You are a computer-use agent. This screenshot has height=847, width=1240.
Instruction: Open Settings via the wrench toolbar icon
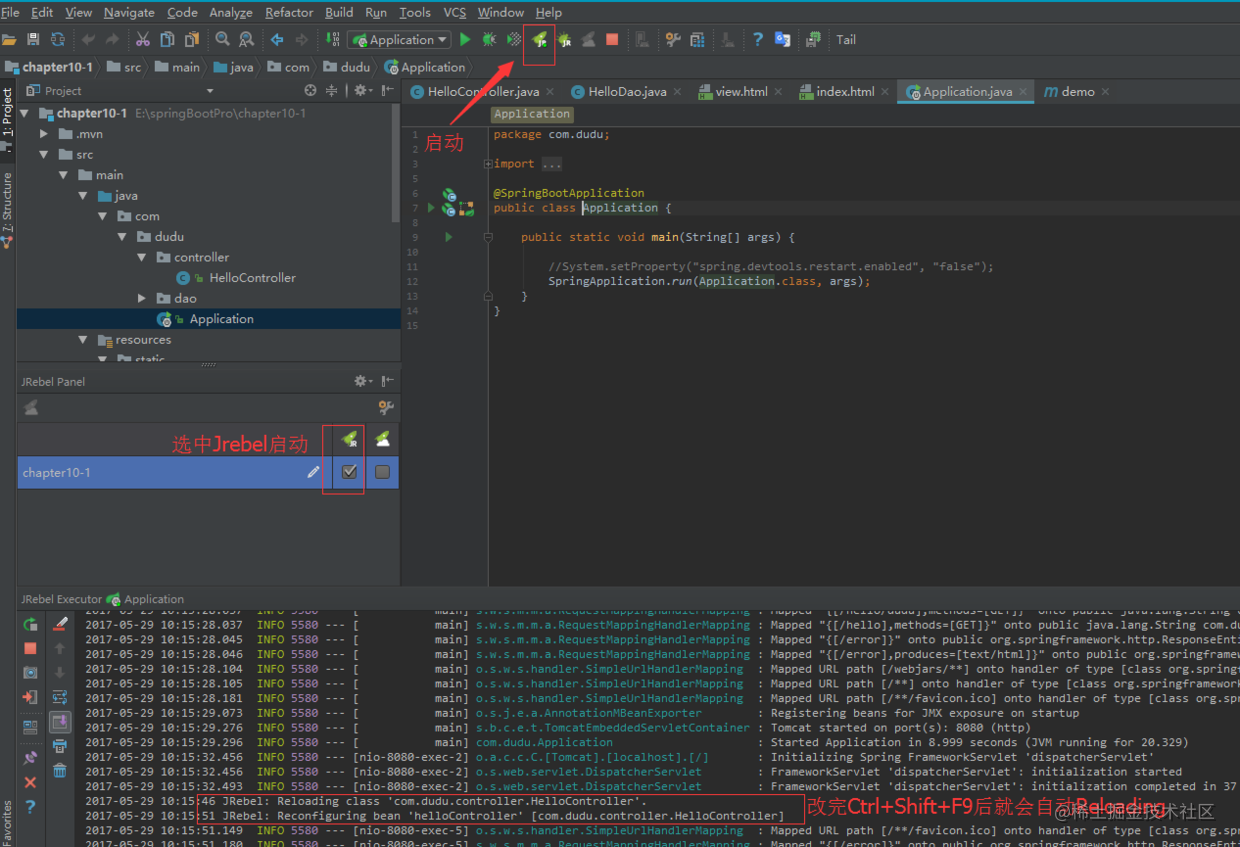(673, 40)
